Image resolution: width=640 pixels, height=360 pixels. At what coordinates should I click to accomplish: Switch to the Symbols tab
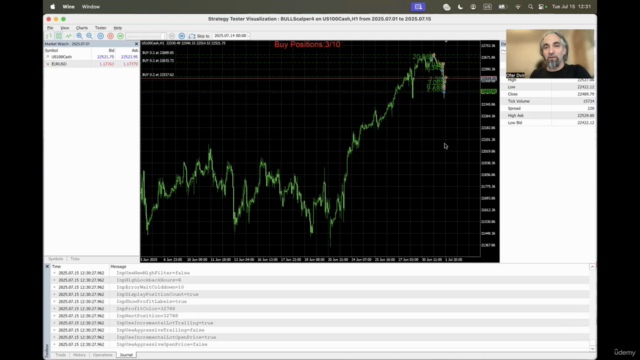(x=56, y=259)
